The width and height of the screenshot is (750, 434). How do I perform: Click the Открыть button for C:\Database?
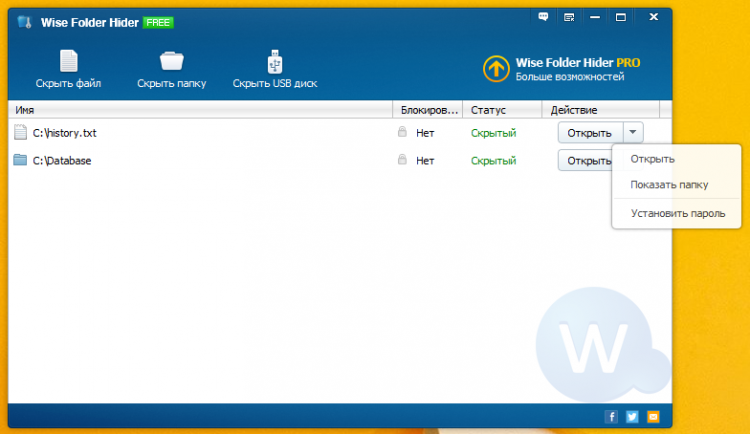pos(585,160)
